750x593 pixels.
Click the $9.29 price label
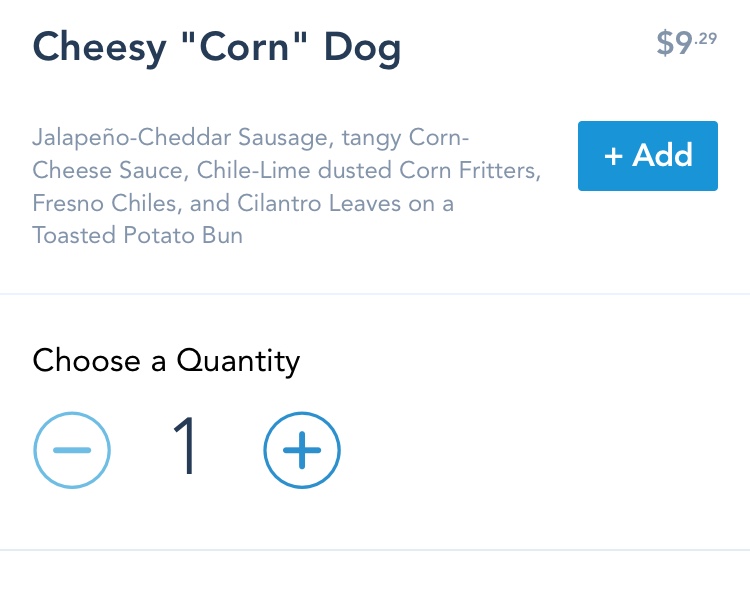(686, 43)
